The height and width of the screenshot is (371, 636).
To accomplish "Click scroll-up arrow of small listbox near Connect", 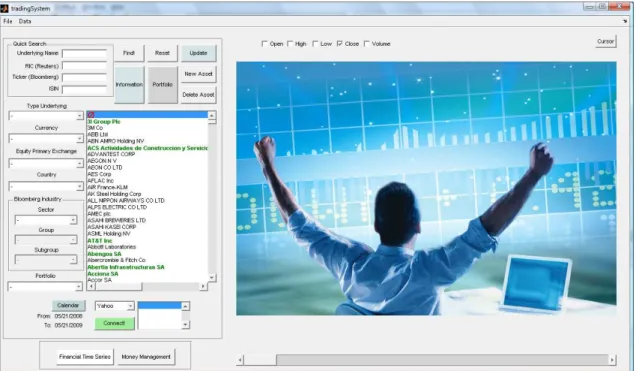I will (185, 306).
